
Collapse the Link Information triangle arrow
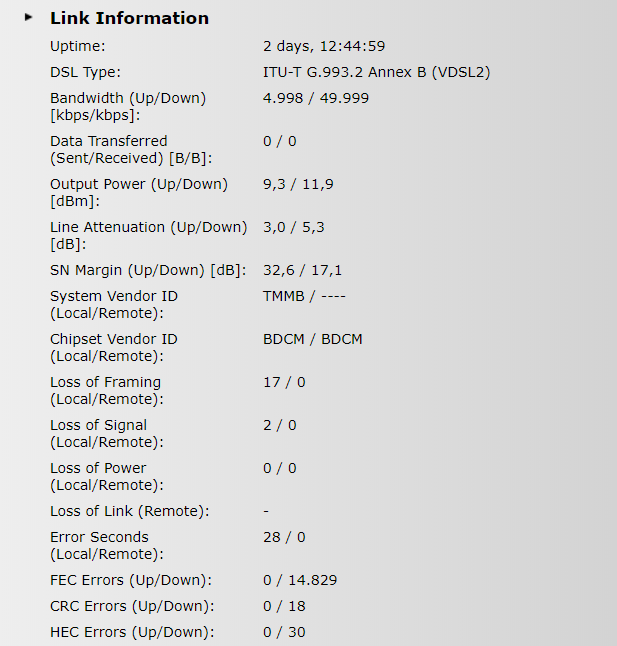click(28, 17)
